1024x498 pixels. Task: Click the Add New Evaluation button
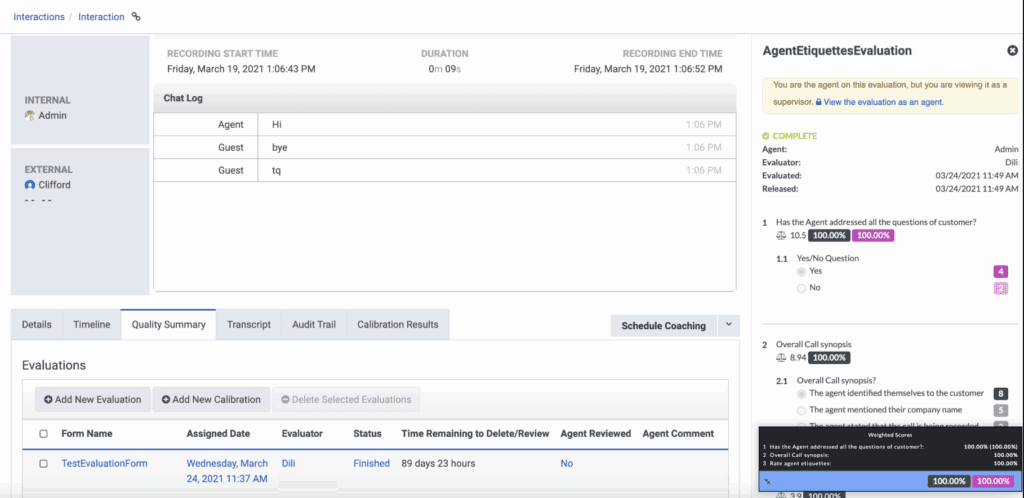coord(92,399)
